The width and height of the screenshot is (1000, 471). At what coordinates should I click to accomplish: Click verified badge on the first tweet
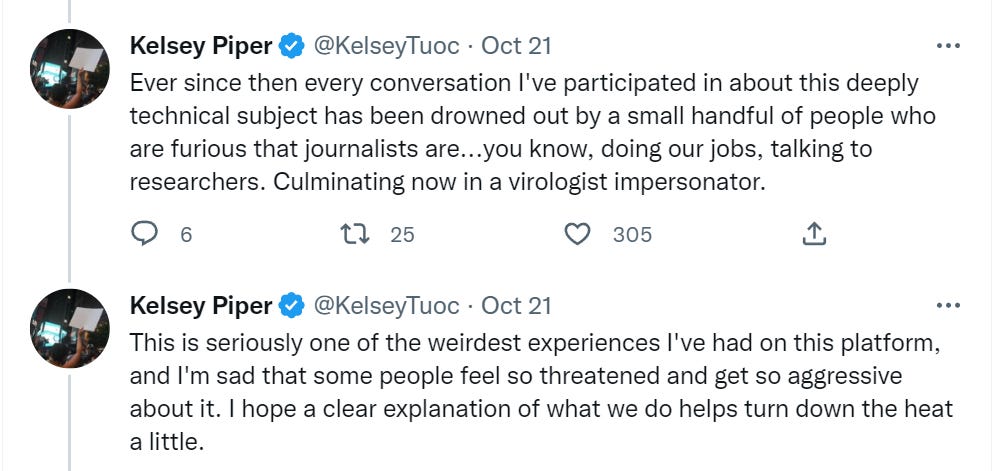tap(292, 46)
